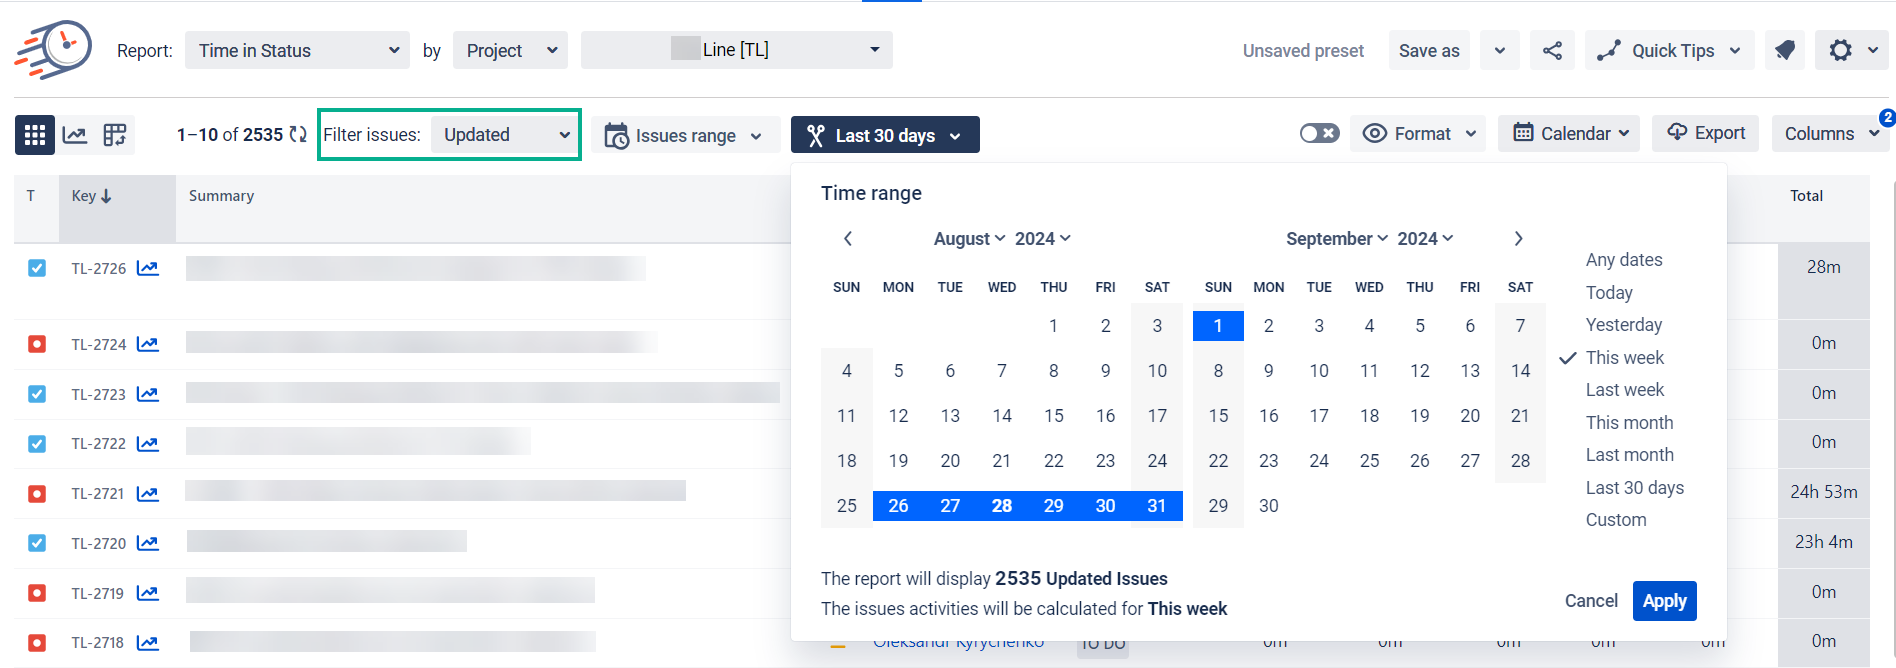
Task: Click the rocket announcement icon
Action: point(1785,50)
